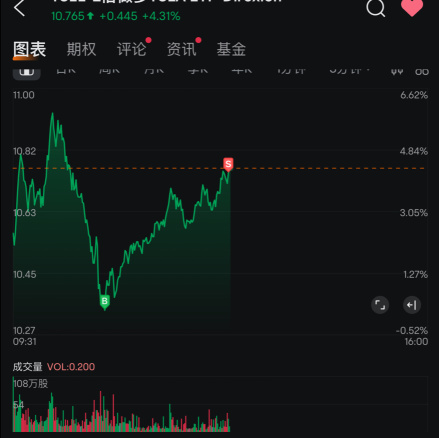Switch to the 资讯 tab
Screen dimensions: 439x438
click(x=181, y=49)
